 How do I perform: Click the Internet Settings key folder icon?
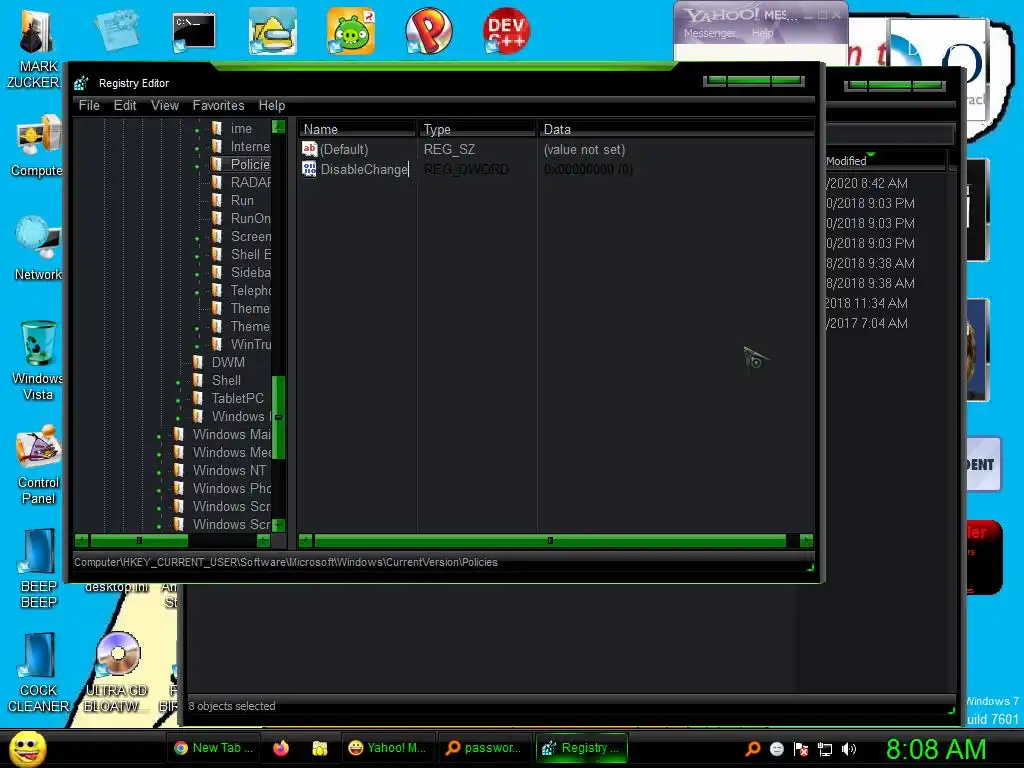tap(217, 146)
